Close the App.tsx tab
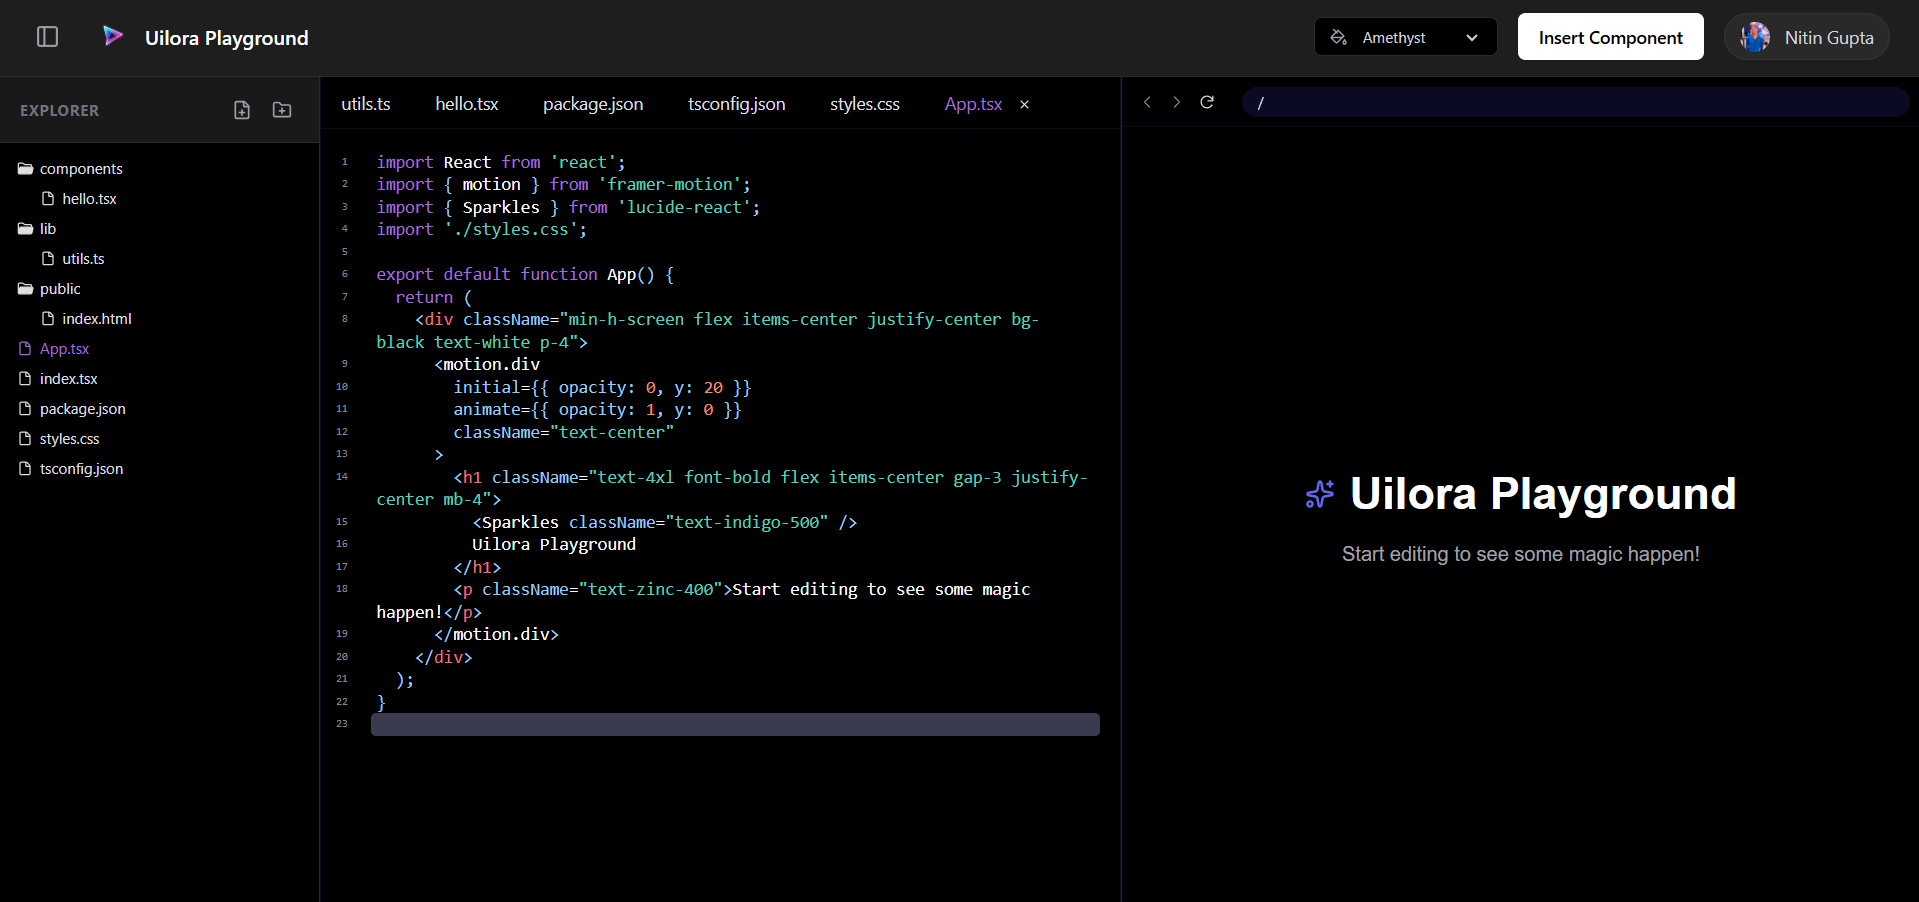Viewport: 1919px width, 902px height. pyautogui.click(x=1024, y=104)
